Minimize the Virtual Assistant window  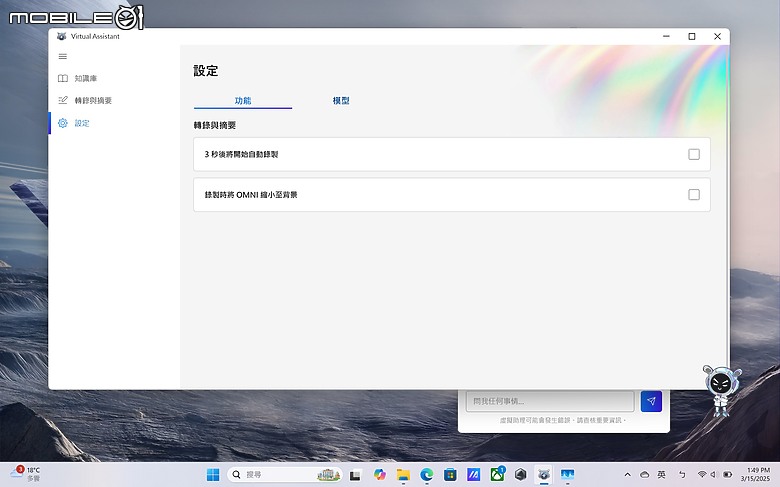[666, 36]
